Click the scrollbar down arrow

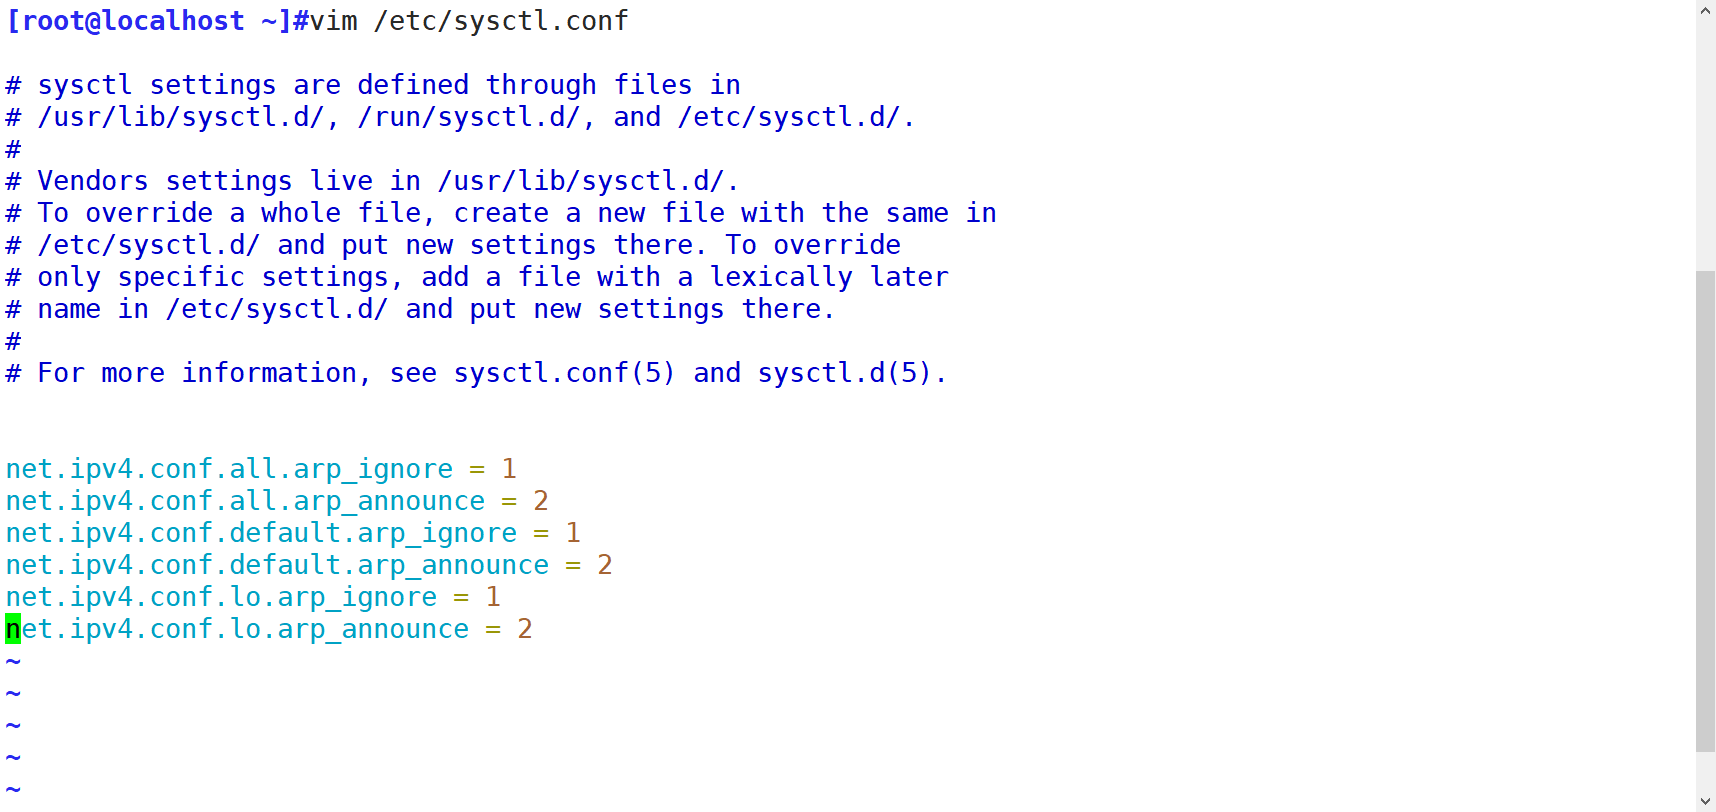[x=1706, y=801]
